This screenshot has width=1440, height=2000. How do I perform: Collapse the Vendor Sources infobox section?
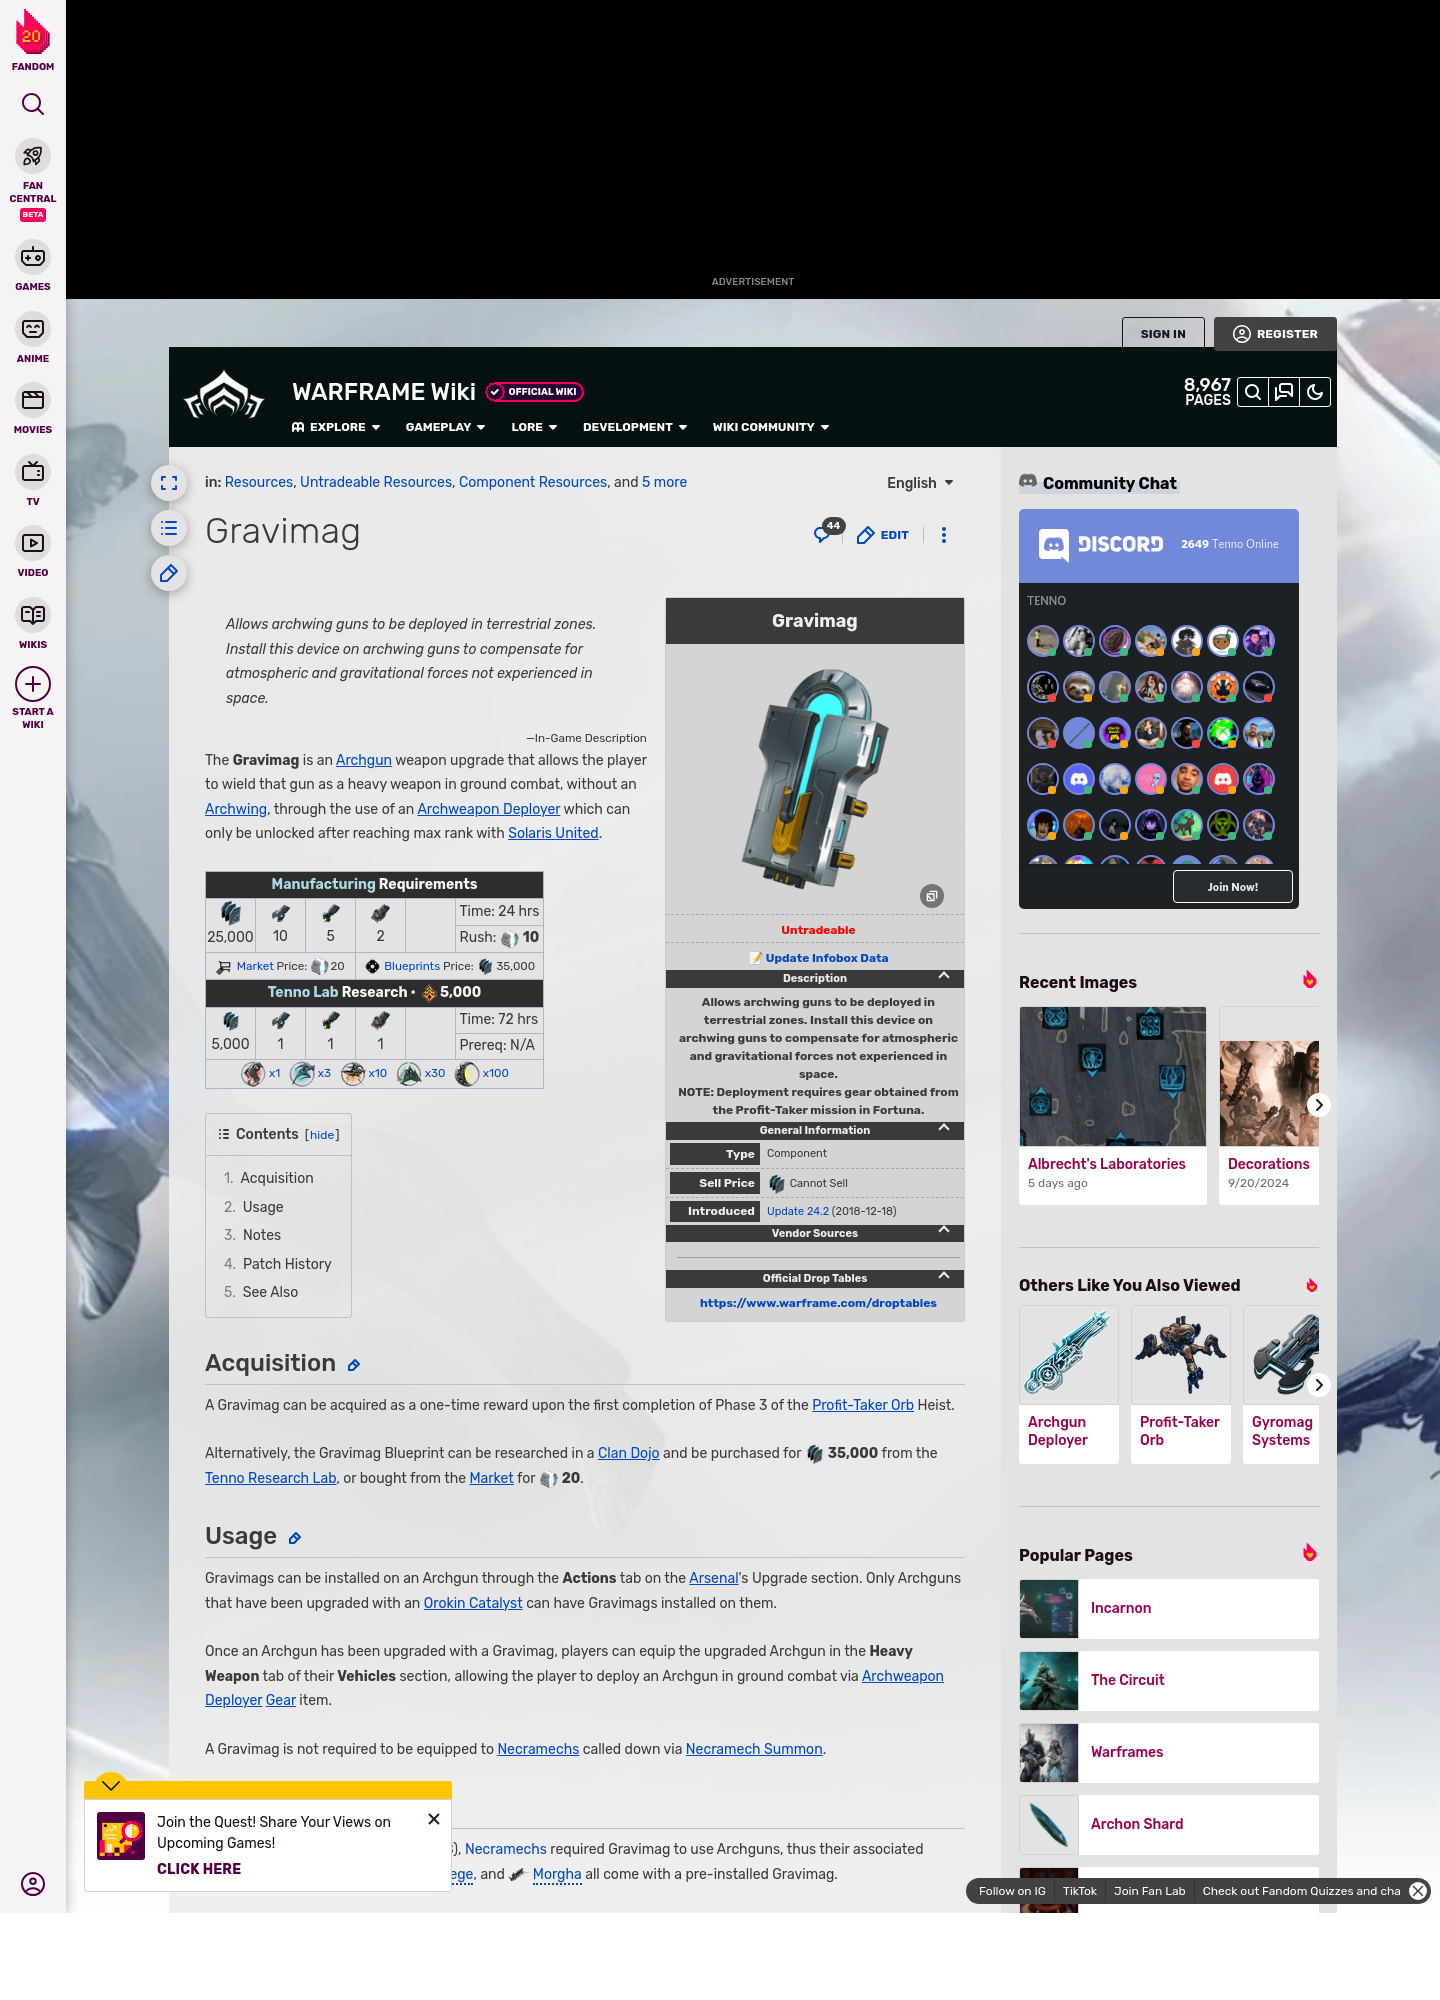[x=944, y=1231]
